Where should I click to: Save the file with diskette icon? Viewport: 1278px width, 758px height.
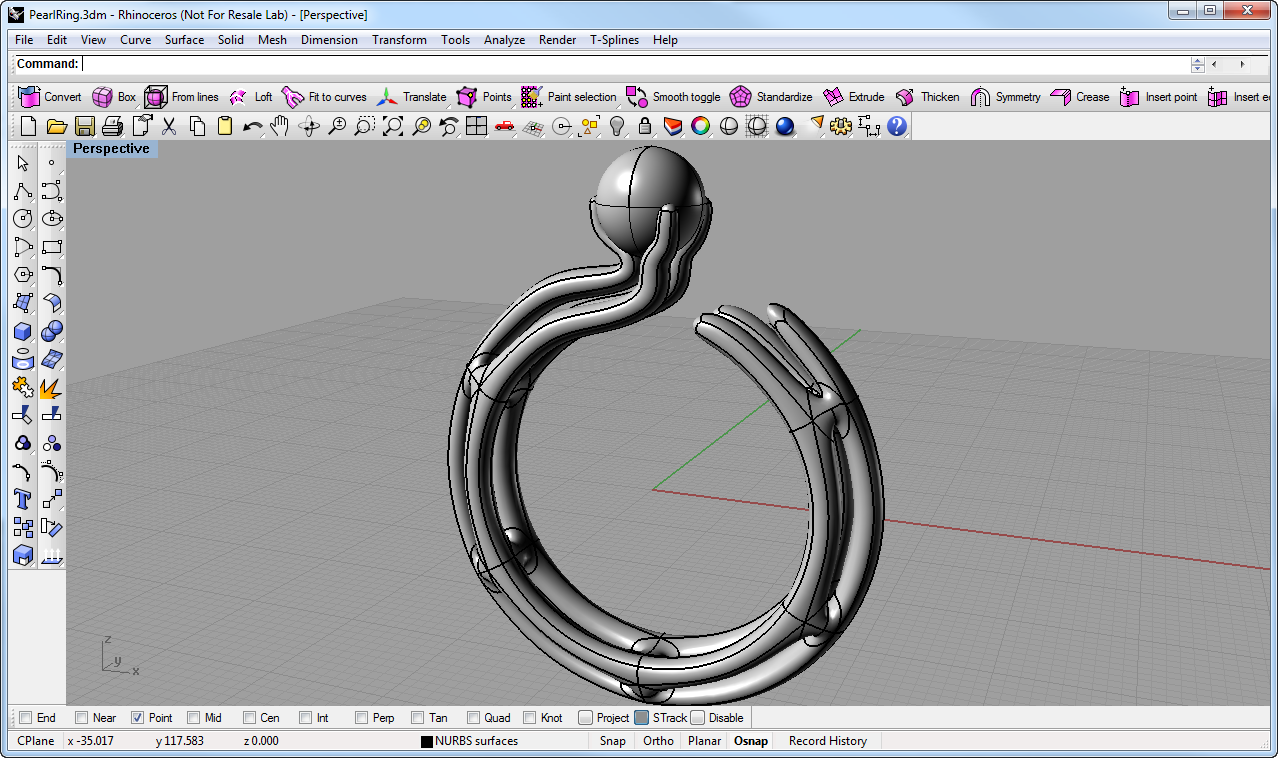click(x=84, y=126)
